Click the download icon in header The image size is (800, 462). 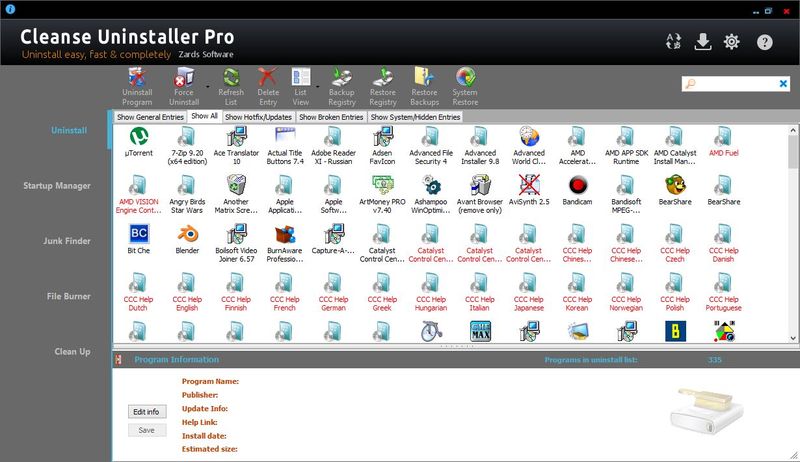703,41
